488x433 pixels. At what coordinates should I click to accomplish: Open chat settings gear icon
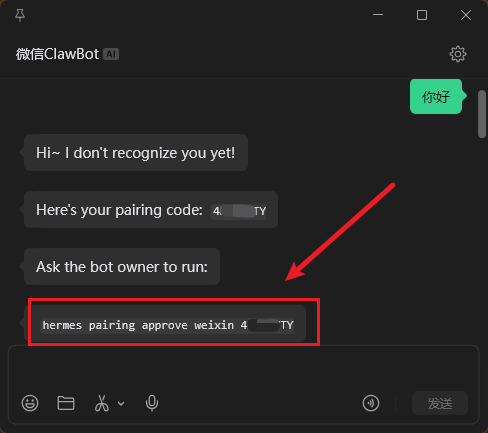[x=458, y=54]
